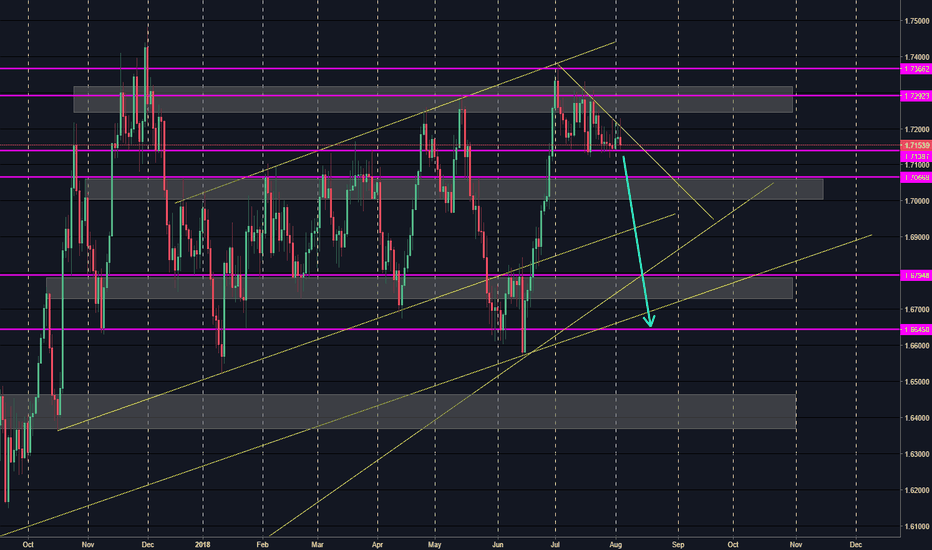932x550 pixels.
Task: Click the Mar label on time axis
Action: (x=317, y=544)
